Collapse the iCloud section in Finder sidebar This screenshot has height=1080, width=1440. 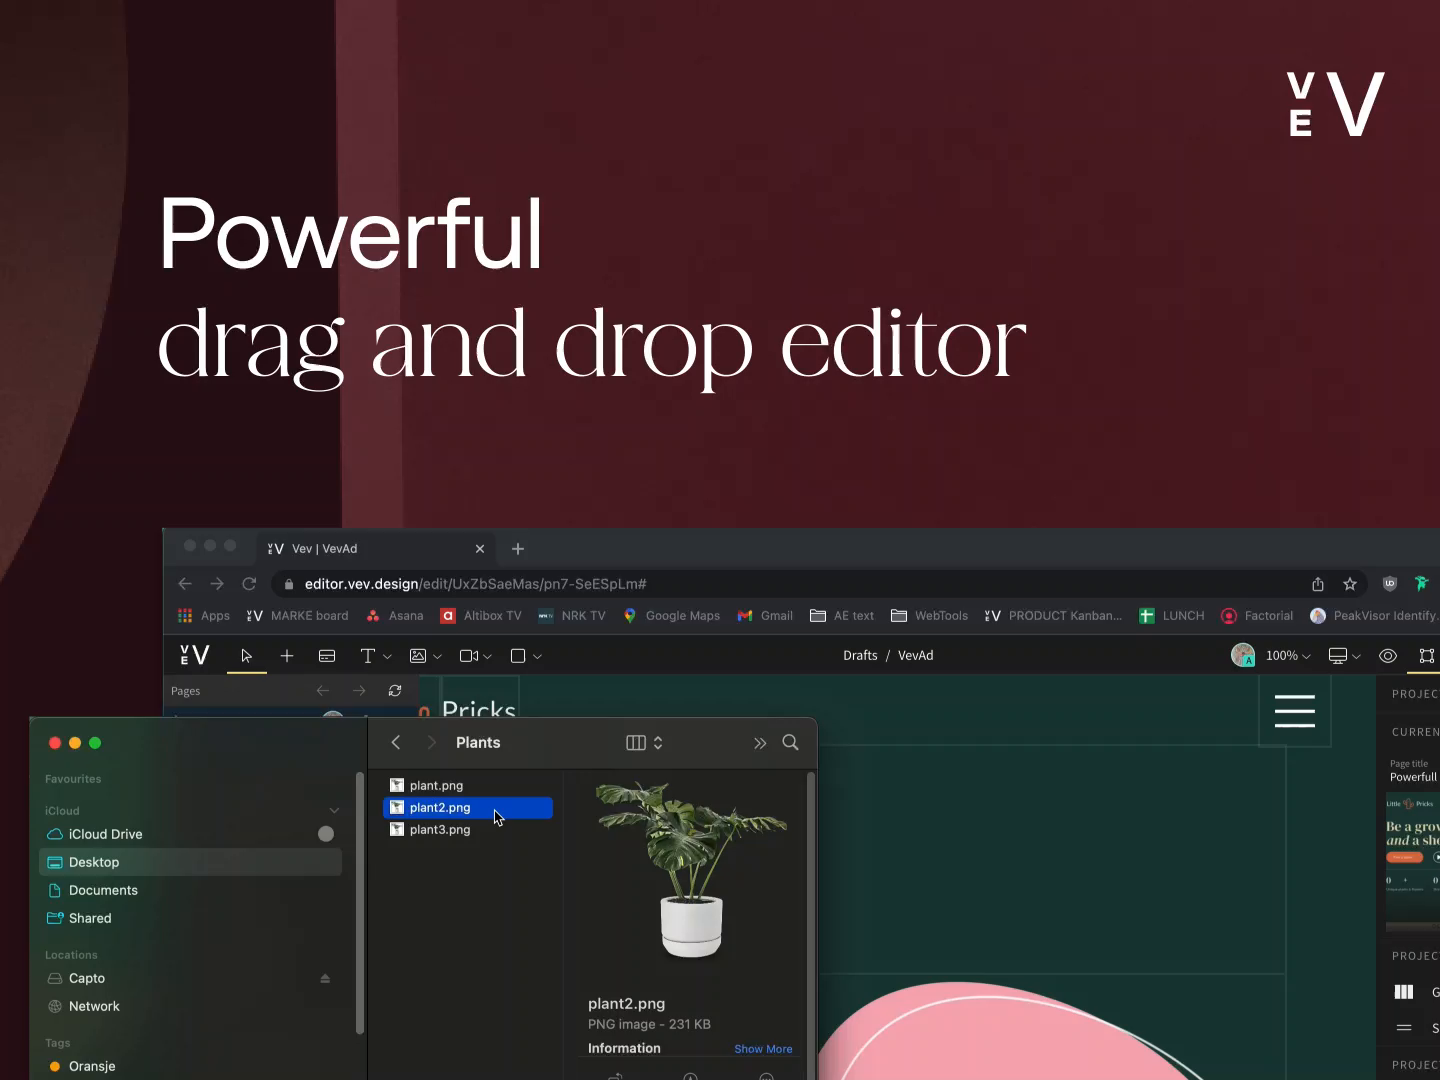(x=335, y=811)
